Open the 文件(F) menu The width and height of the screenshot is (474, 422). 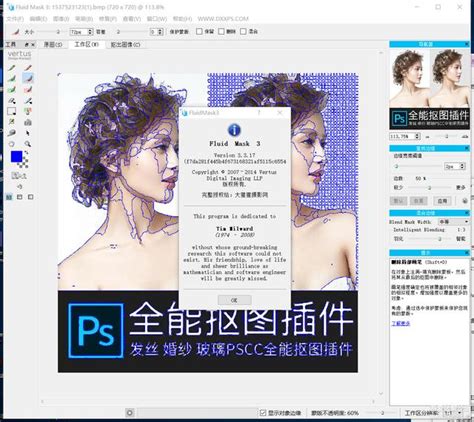(15, 19)
